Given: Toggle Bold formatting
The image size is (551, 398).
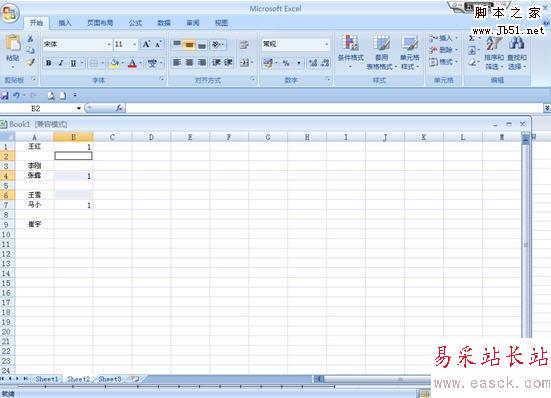Looking at the screenshot, I should [49, 63].
